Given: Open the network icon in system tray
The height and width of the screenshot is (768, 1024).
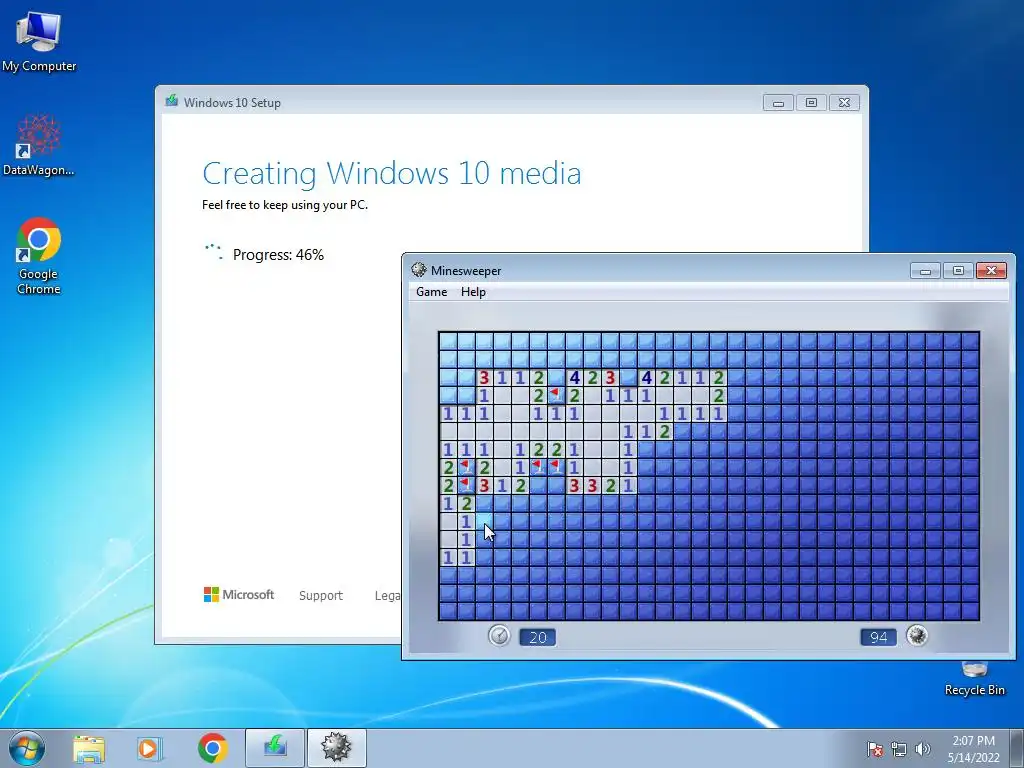Looking at the screenshot, I should (899, 749).
